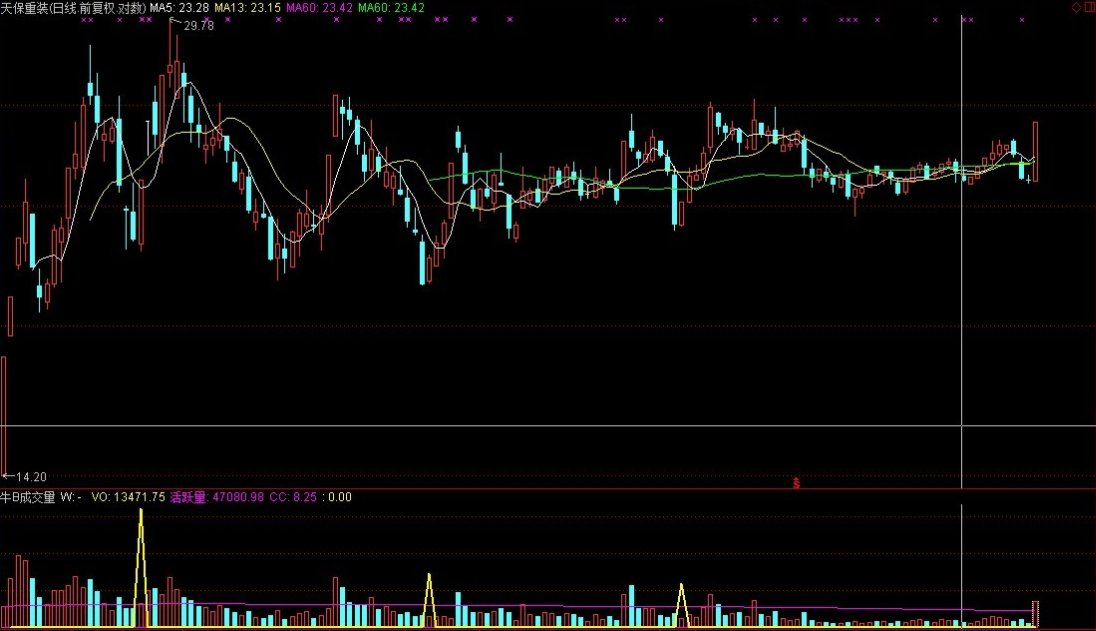Click the tallest yellow volume spike
Screen dimensions: 1096x631
click(141, 567)
